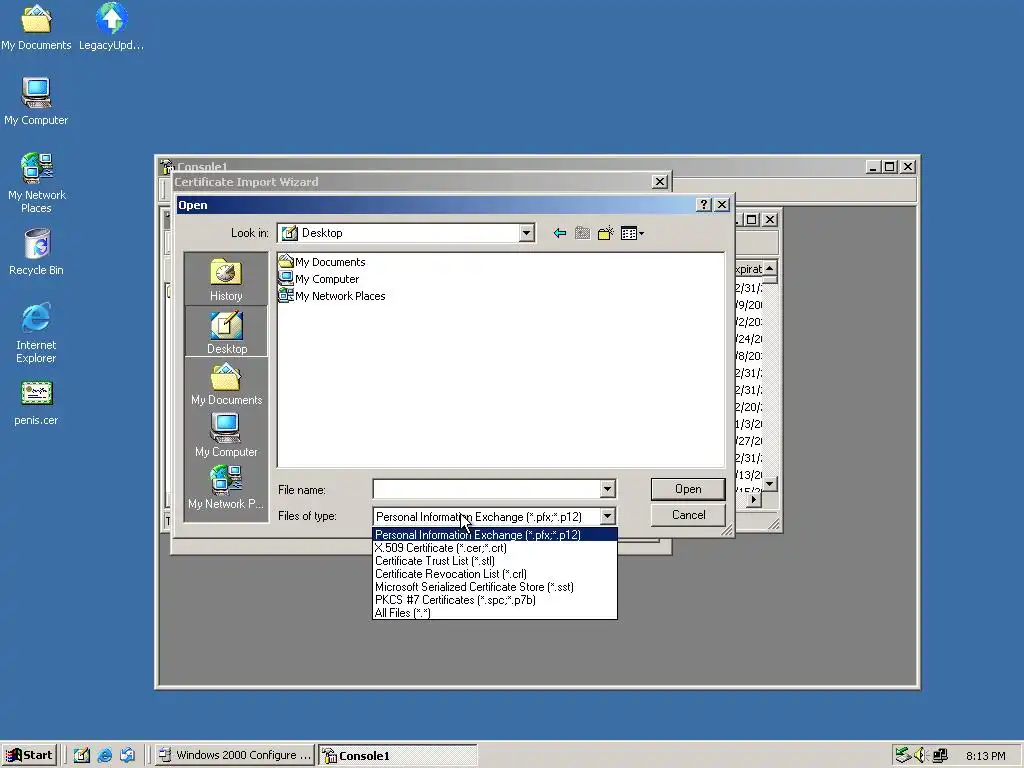1024x768 pixels.
Task: Click inside the File name input field
Action: click(x=487, y=488)
